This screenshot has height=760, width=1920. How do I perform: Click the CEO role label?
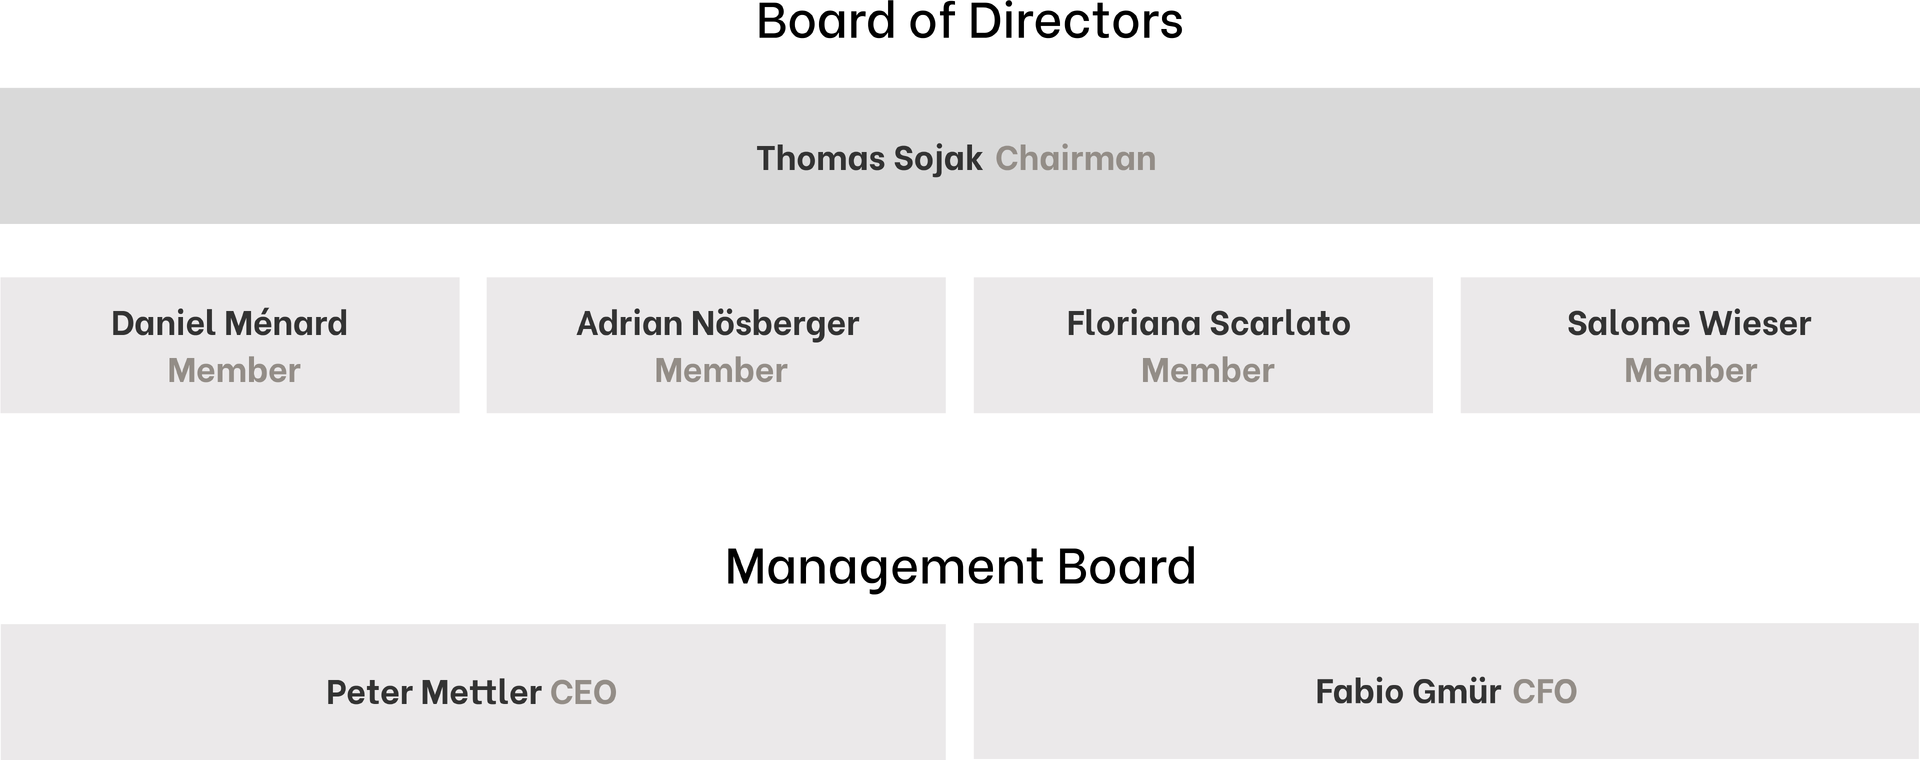[x=583, y=692]
